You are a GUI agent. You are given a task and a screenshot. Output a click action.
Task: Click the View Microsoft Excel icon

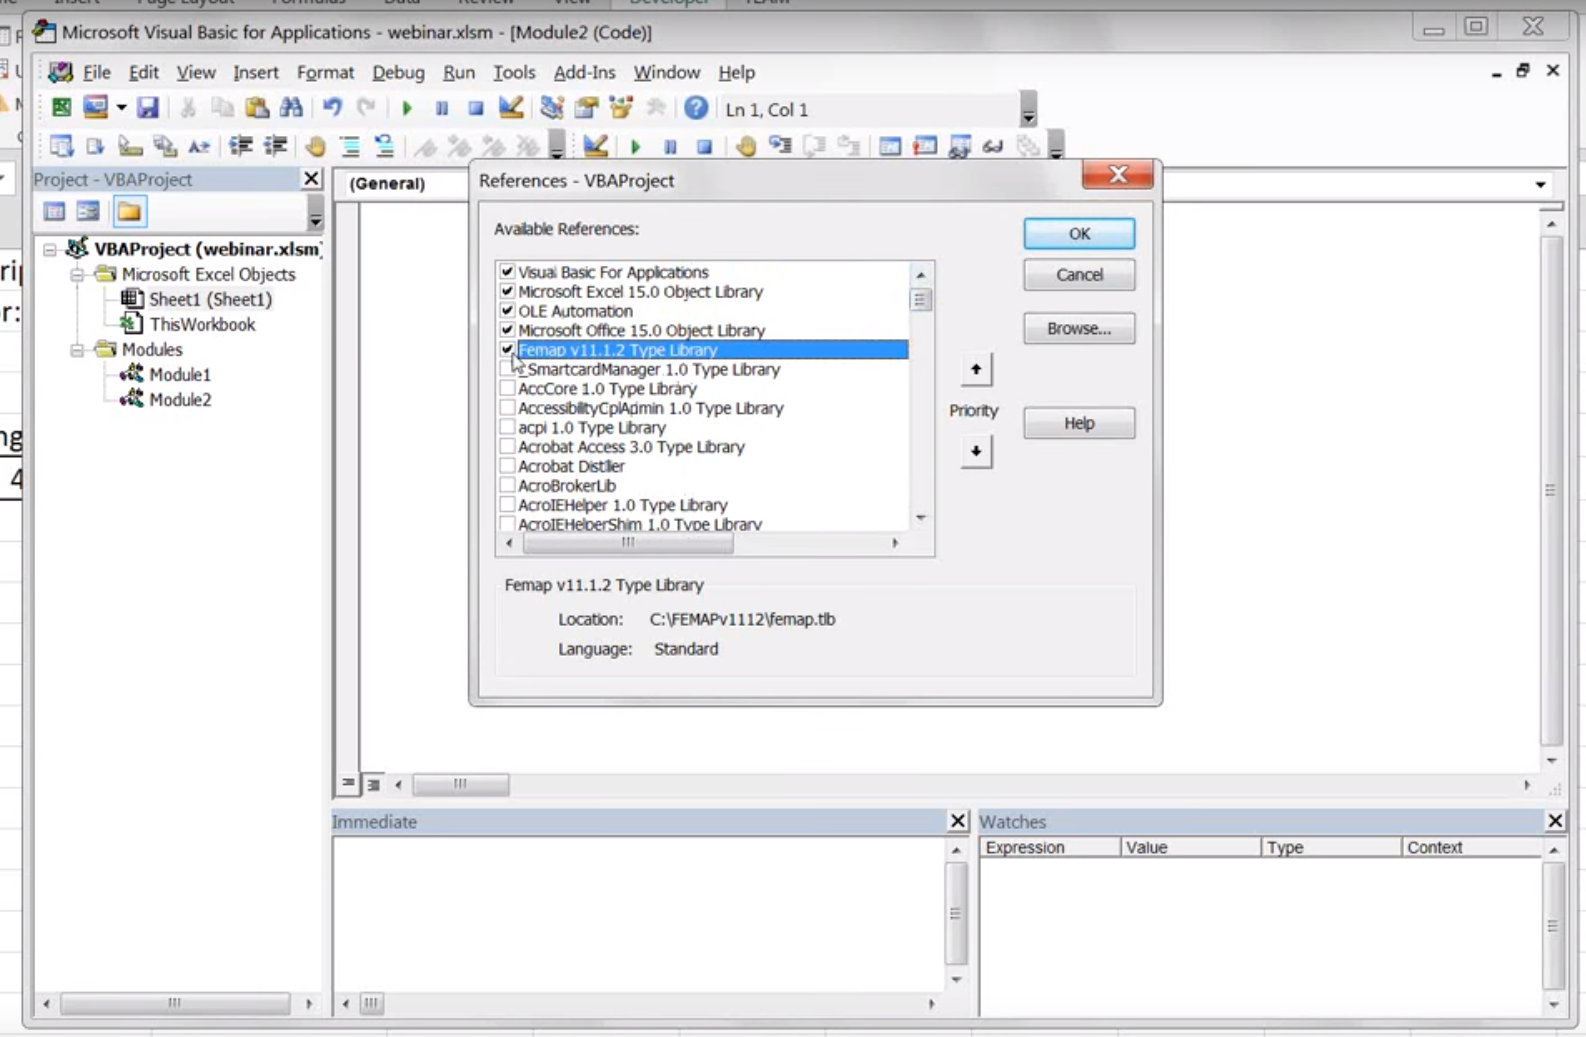[61, 108]
